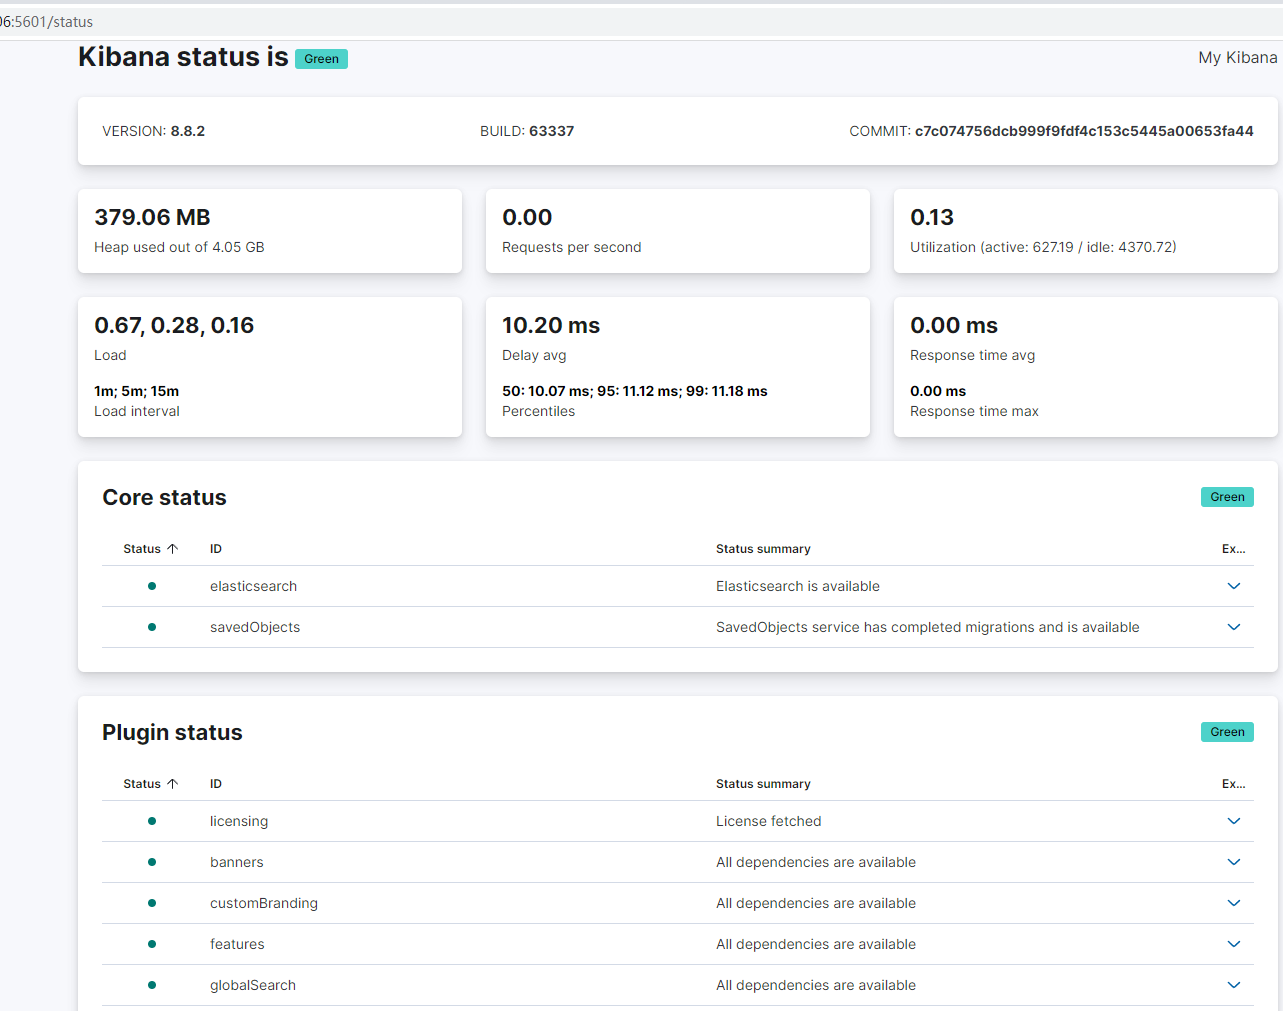Click the commit hash value
The width and height of the screenshot is (1283, 1011).
click(x=1083, y=131)
